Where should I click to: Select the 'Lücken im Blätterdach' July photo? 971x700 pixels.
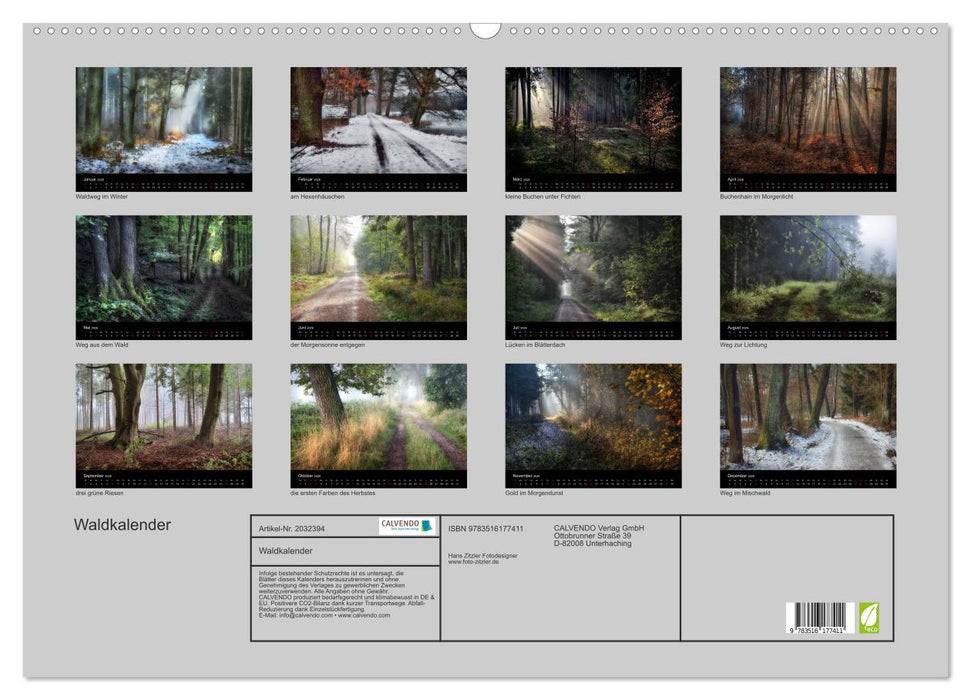pos(593,269)
